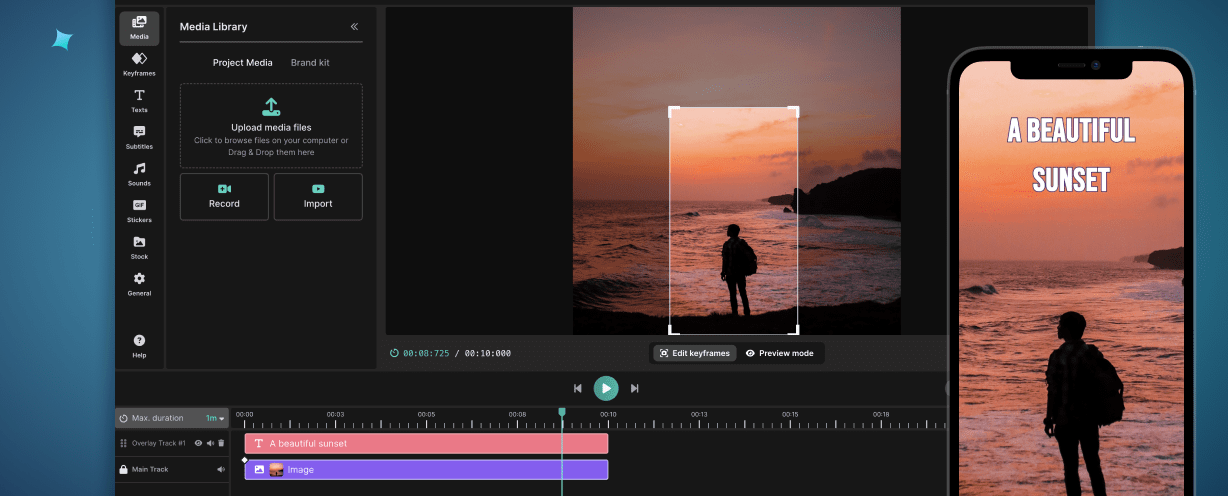Screen dimensions: 1228x496
Task: Collapse the Media Library panel
Action: 354,27
